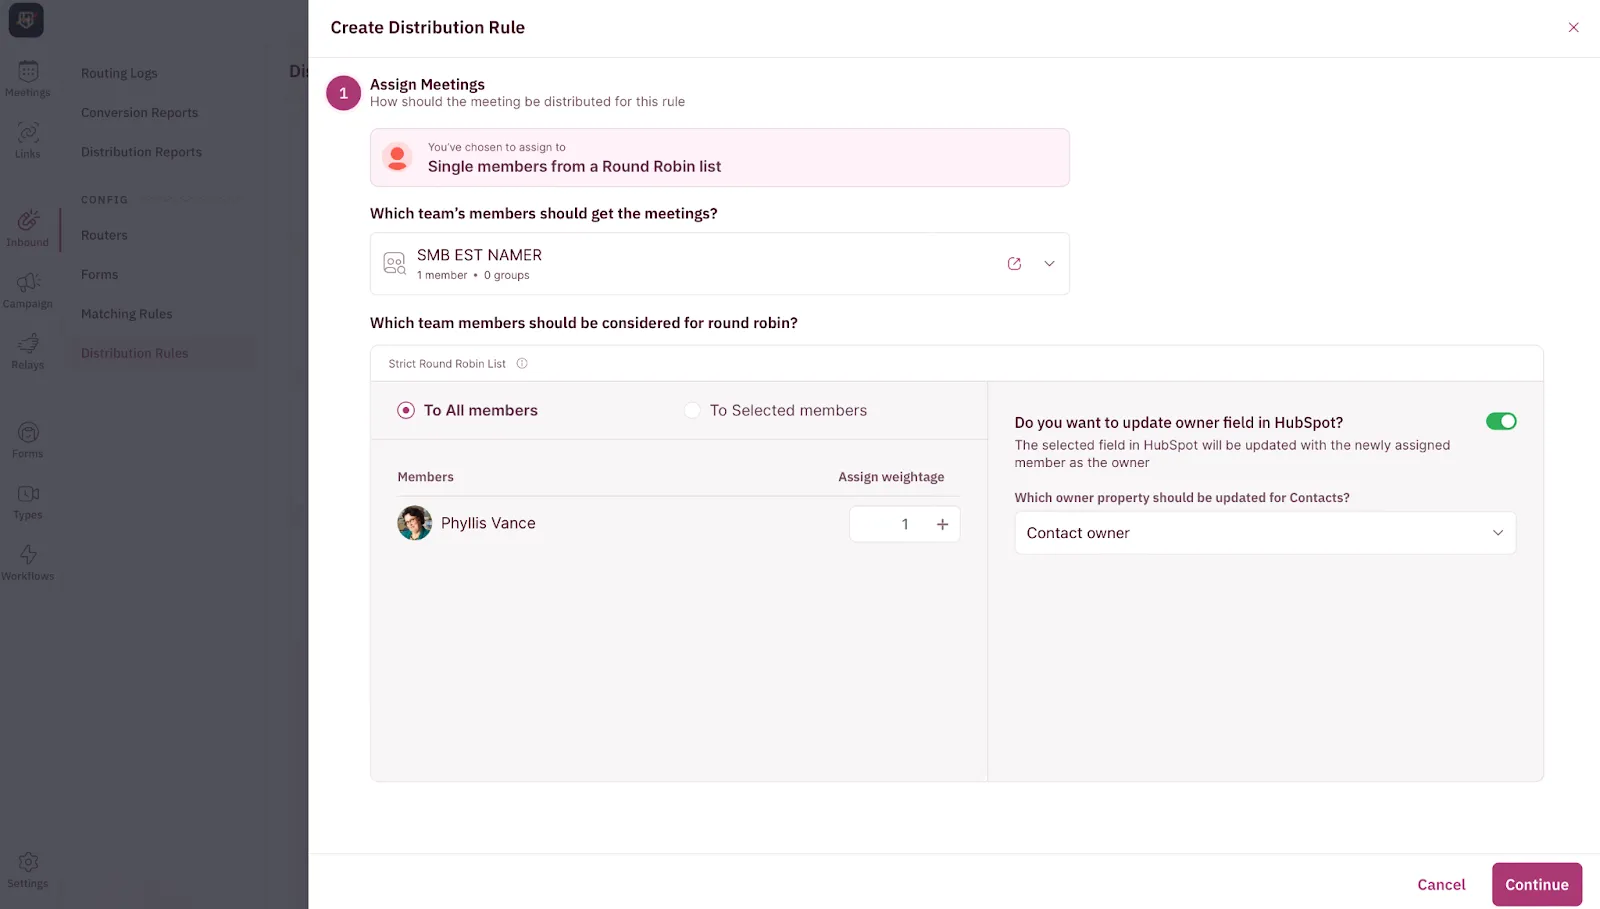1600x909 pixels.
Task: Open Types in the left sidebar
Action: click(28, 501)
